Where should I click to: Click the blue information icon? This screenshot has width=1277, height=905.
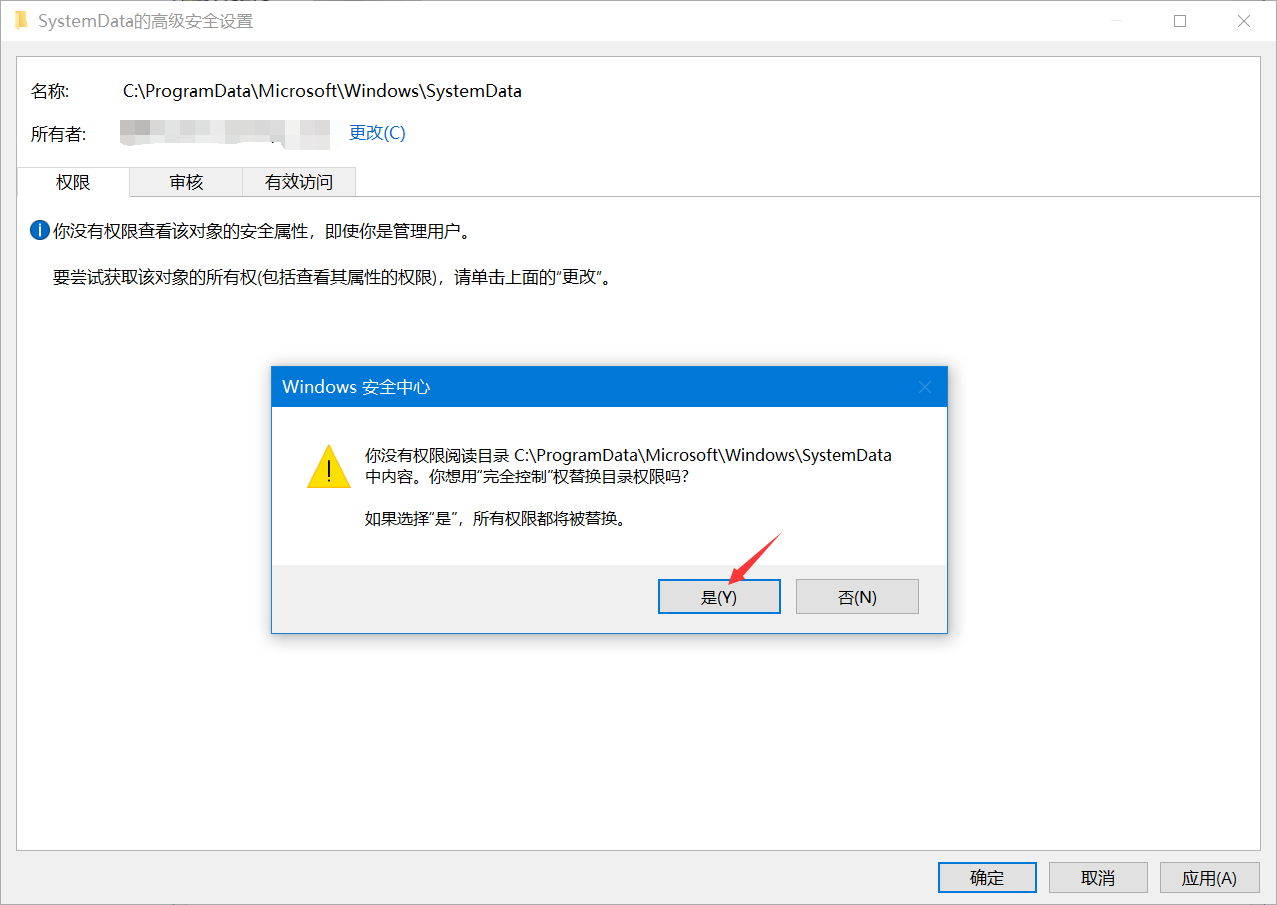[x=39, y=231]
